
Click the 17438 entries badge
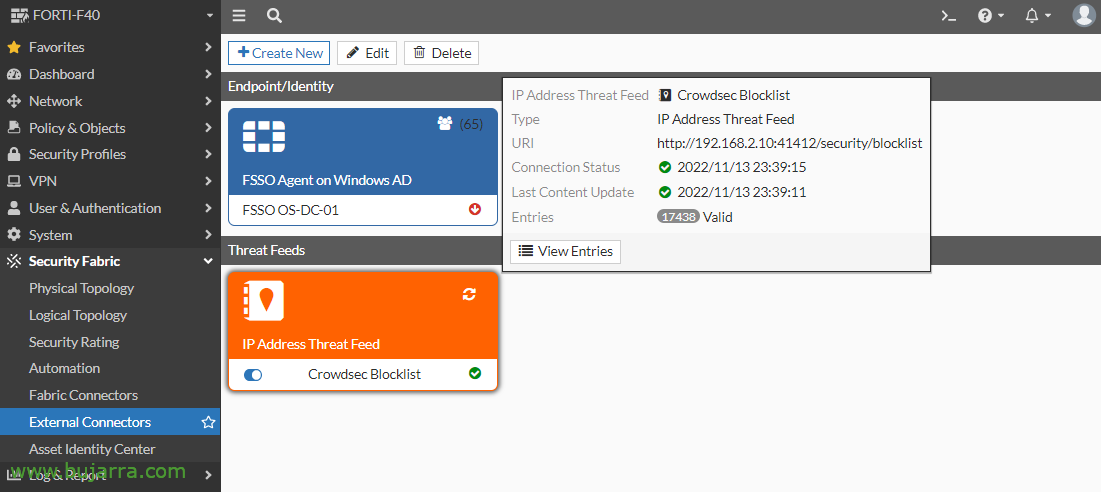point(678,217)
